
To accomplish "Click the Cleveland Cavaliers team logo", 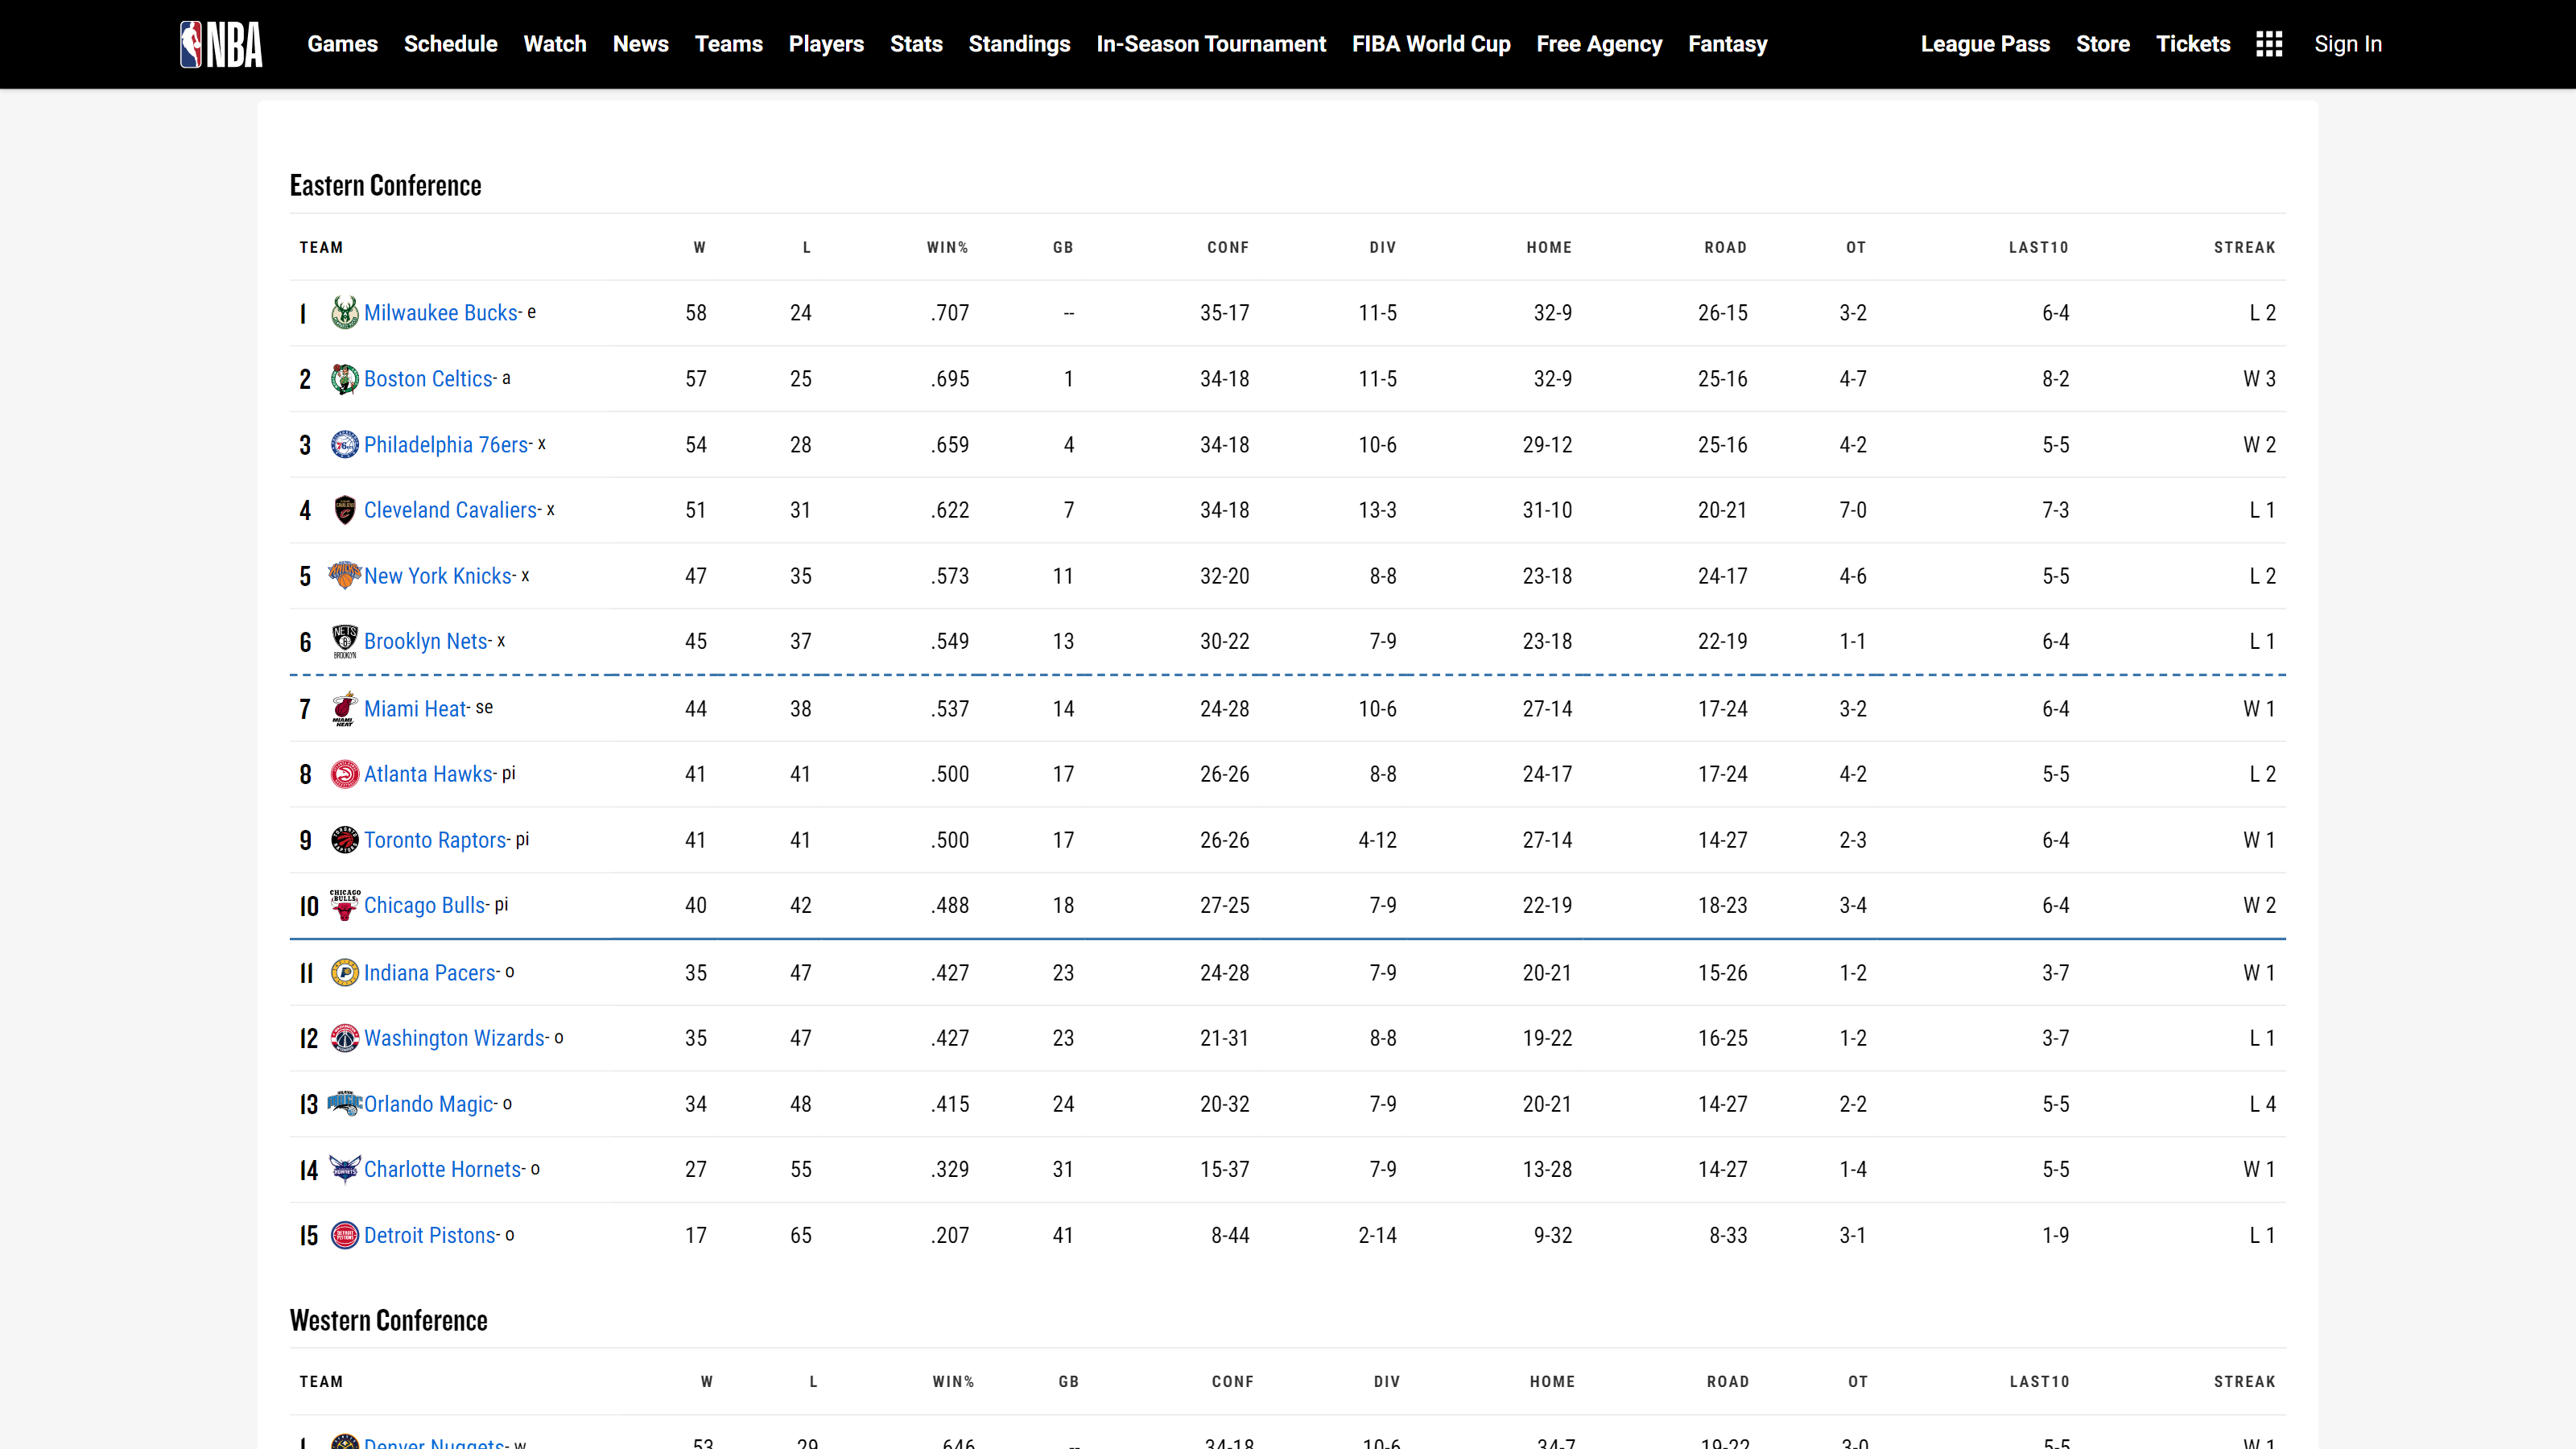I will tap(345, 510).
